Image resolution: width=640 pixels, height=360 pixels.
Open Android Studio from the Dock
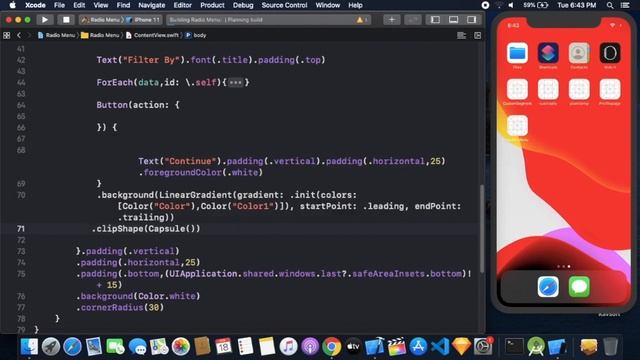(536, 347)
